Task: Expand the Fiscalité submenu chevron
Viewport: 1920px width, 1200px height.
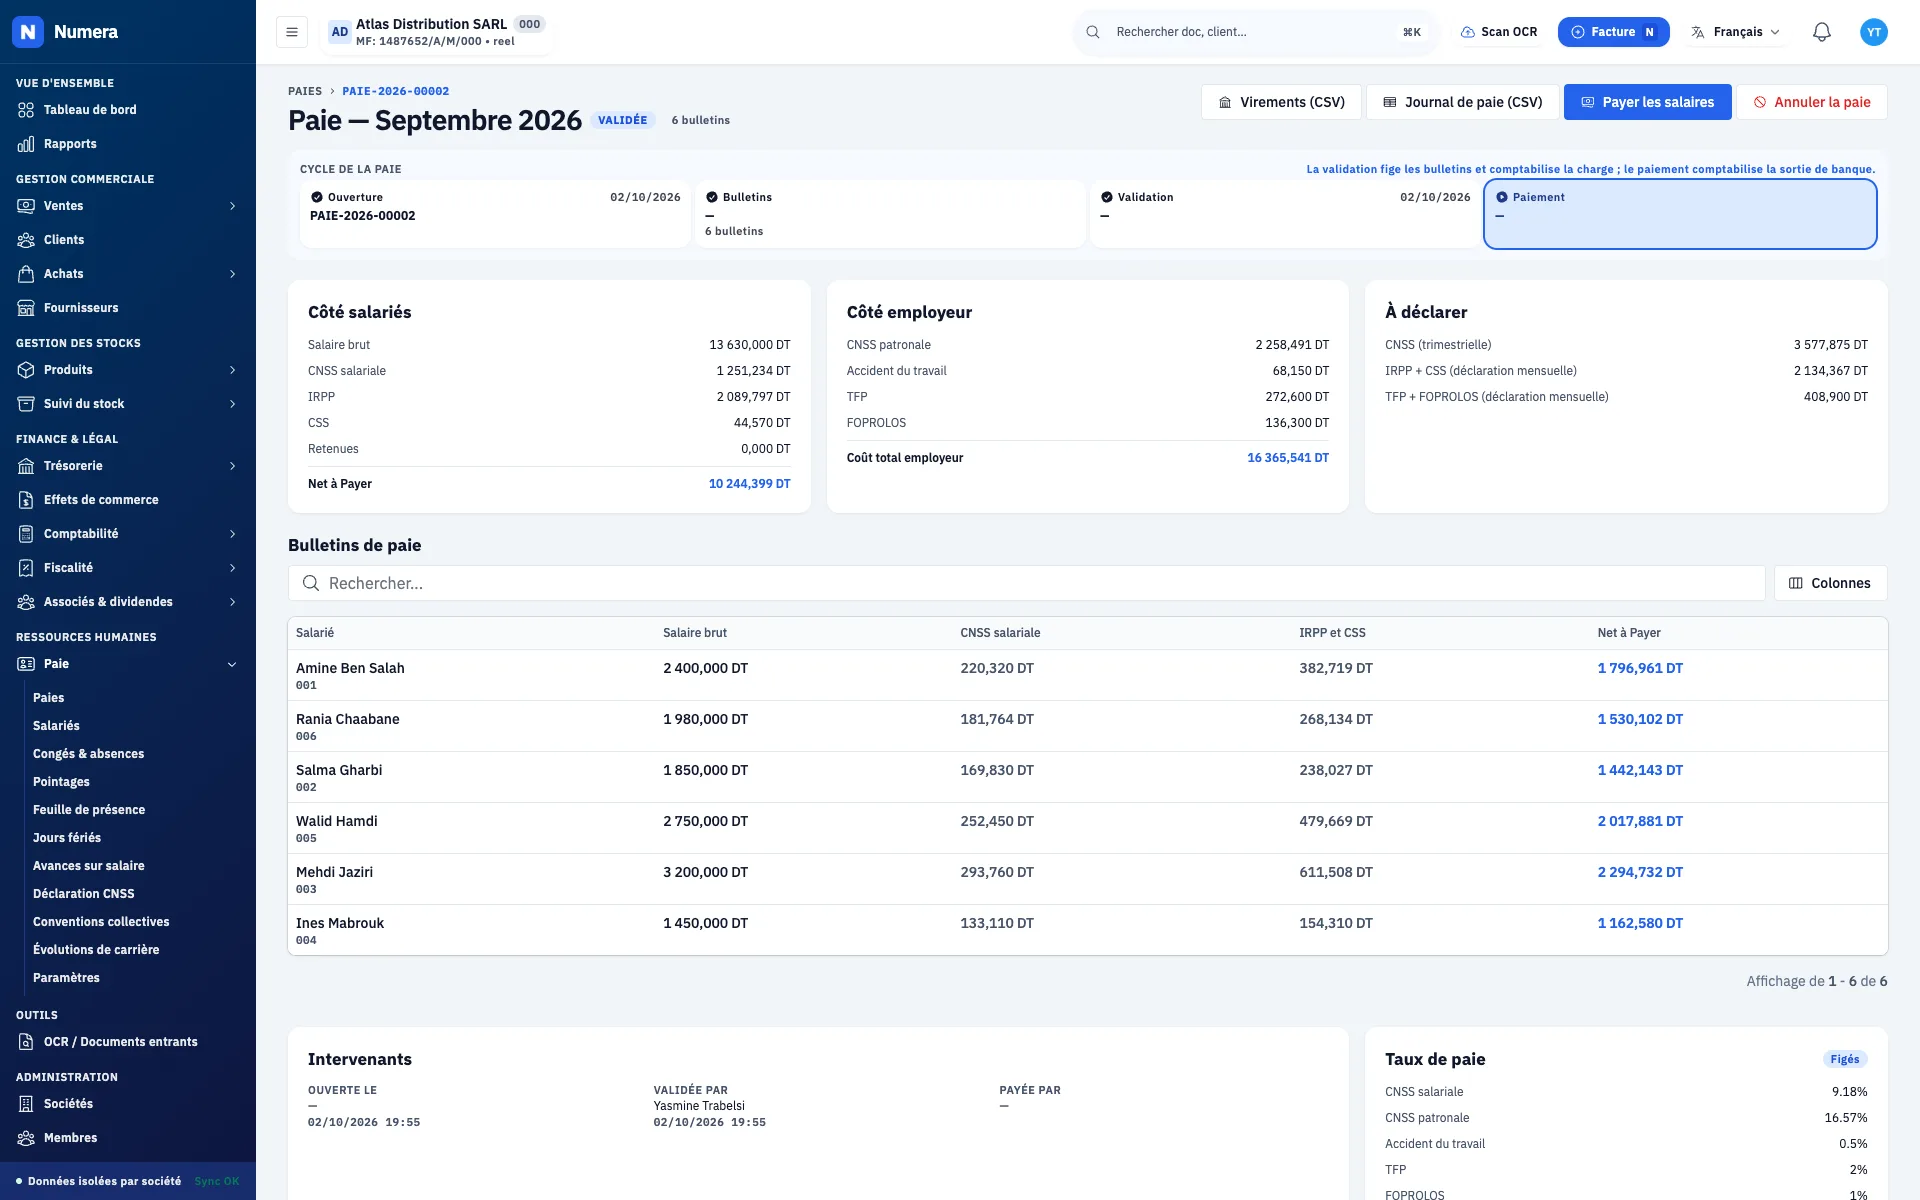Action: pyautogui.click(x=232, y=568)
